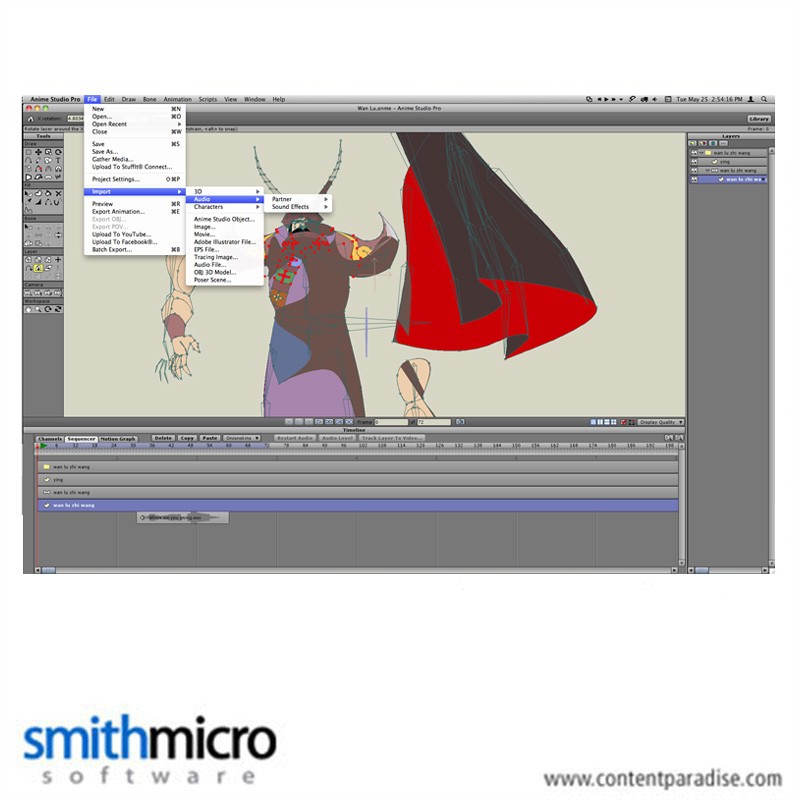800x800 pixels.
Task: Click the Delete Layer trash icon
Action: pyautogui.click(x=713, y=143)
